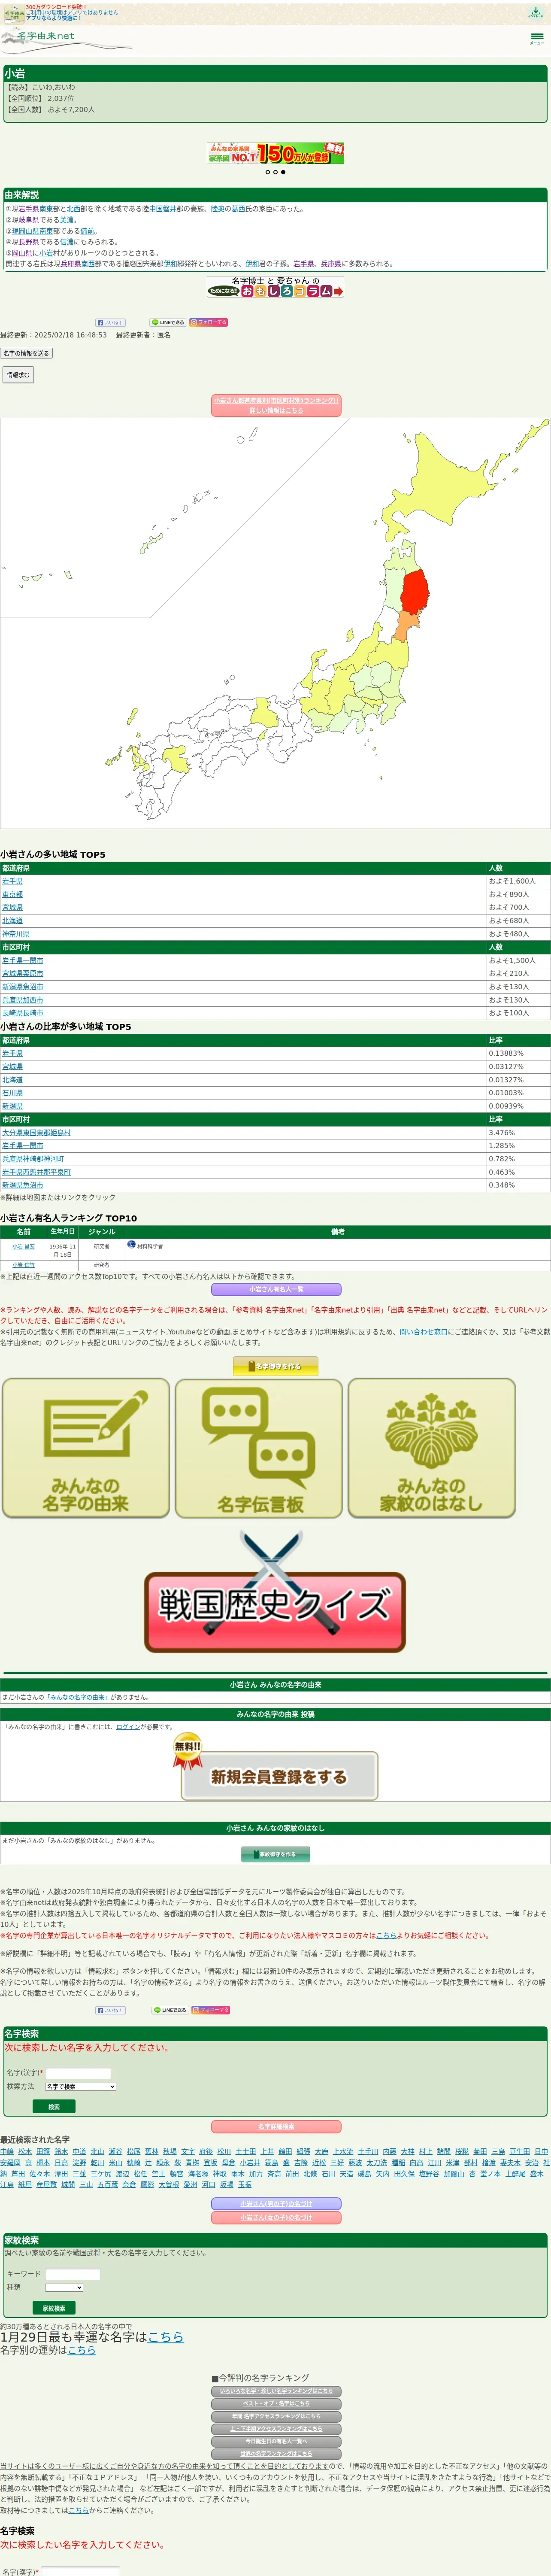Screen dimensions: 551x2576
Task: Click the green 家紋検索 button
Action: tap(54, 2308)
